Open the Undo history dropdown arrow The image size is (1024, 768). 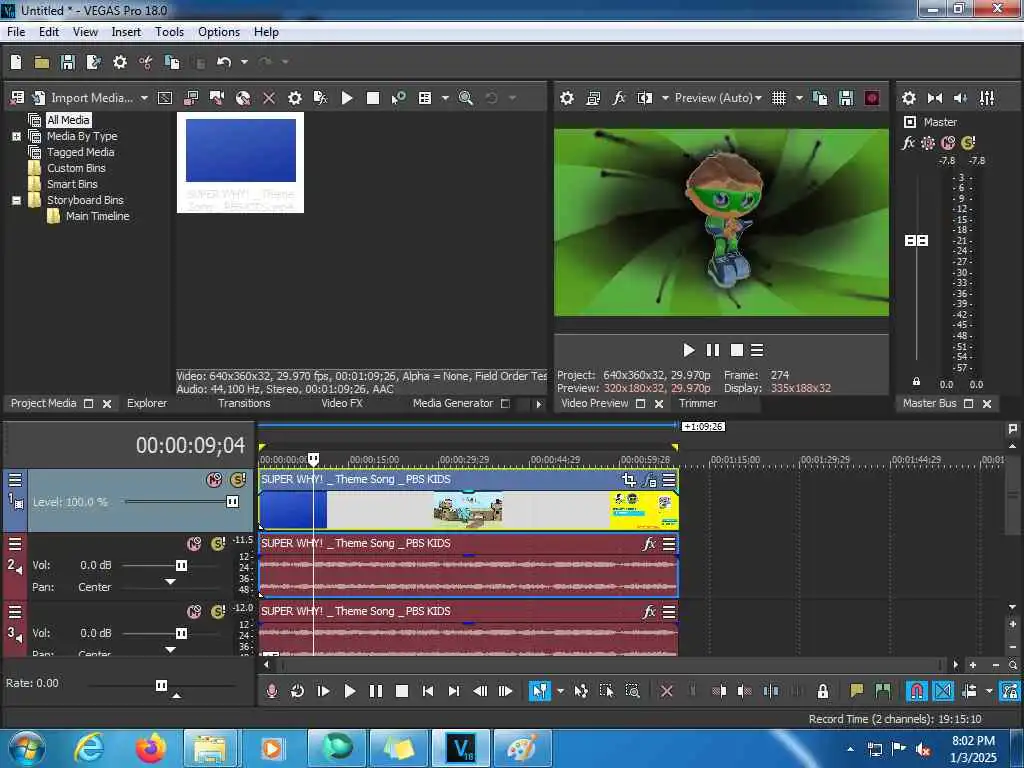pyautogui.click(x=244, y=62)
